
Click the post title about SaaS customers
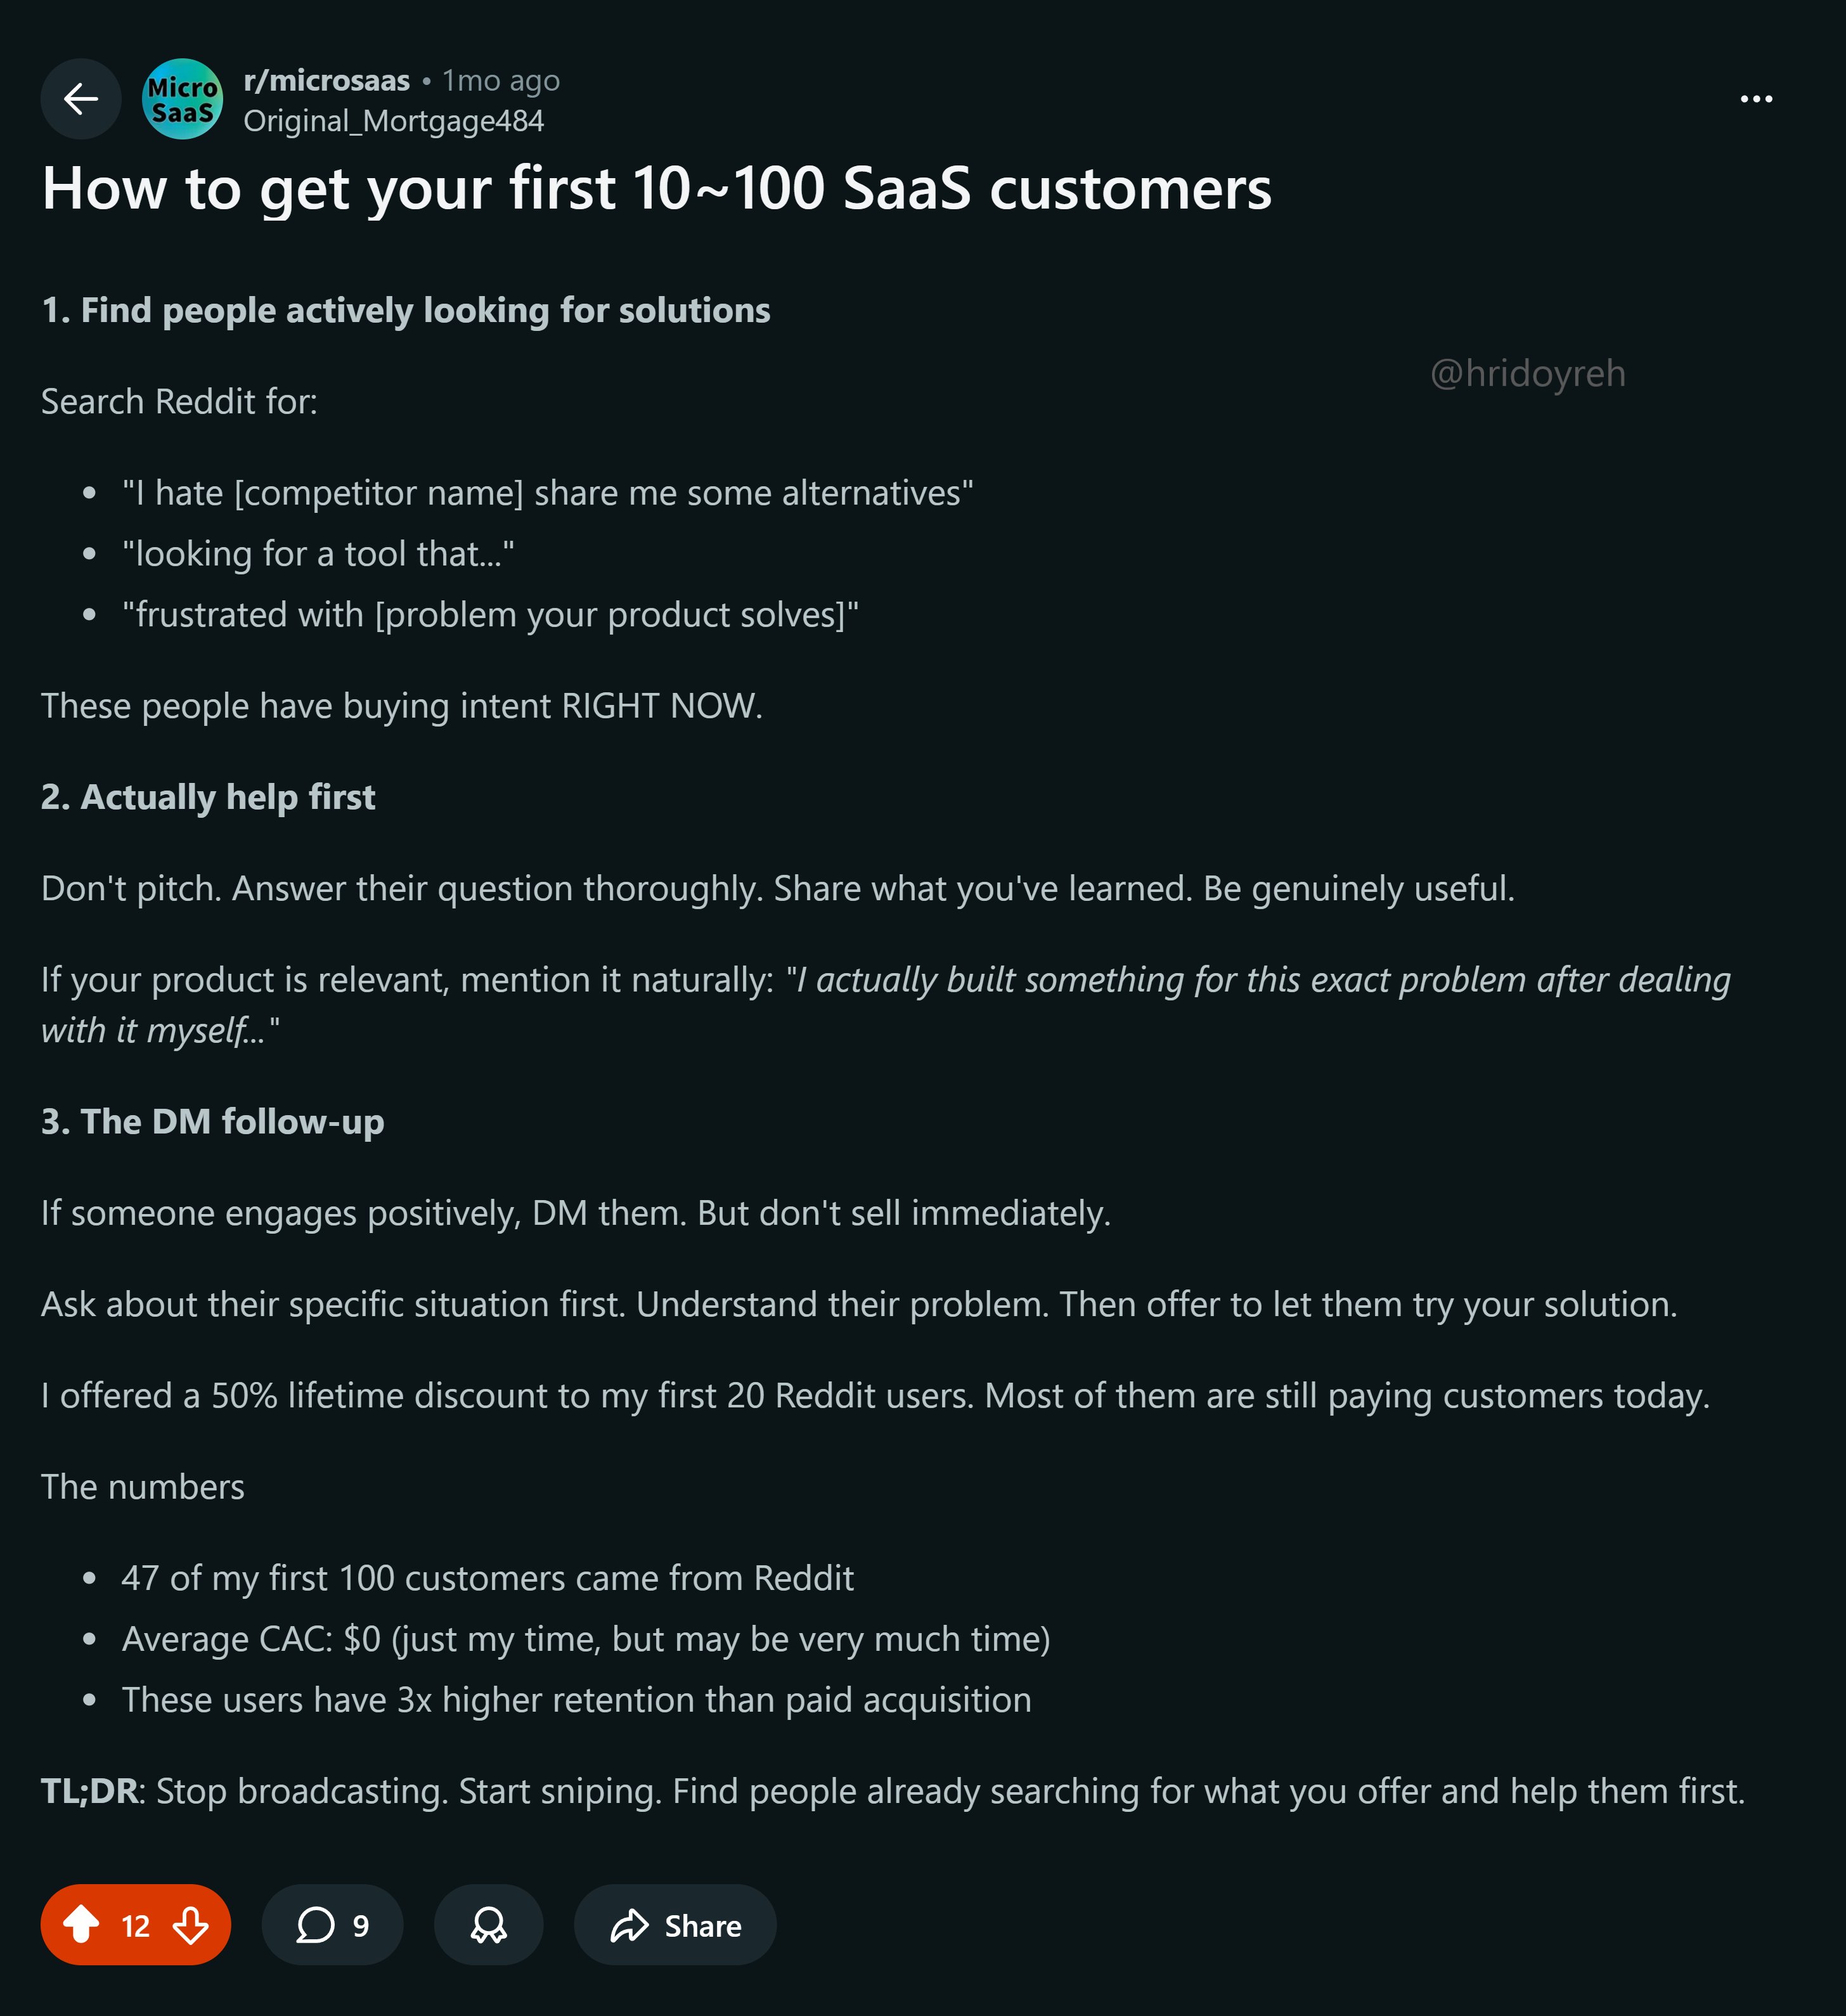coord(656,188)
